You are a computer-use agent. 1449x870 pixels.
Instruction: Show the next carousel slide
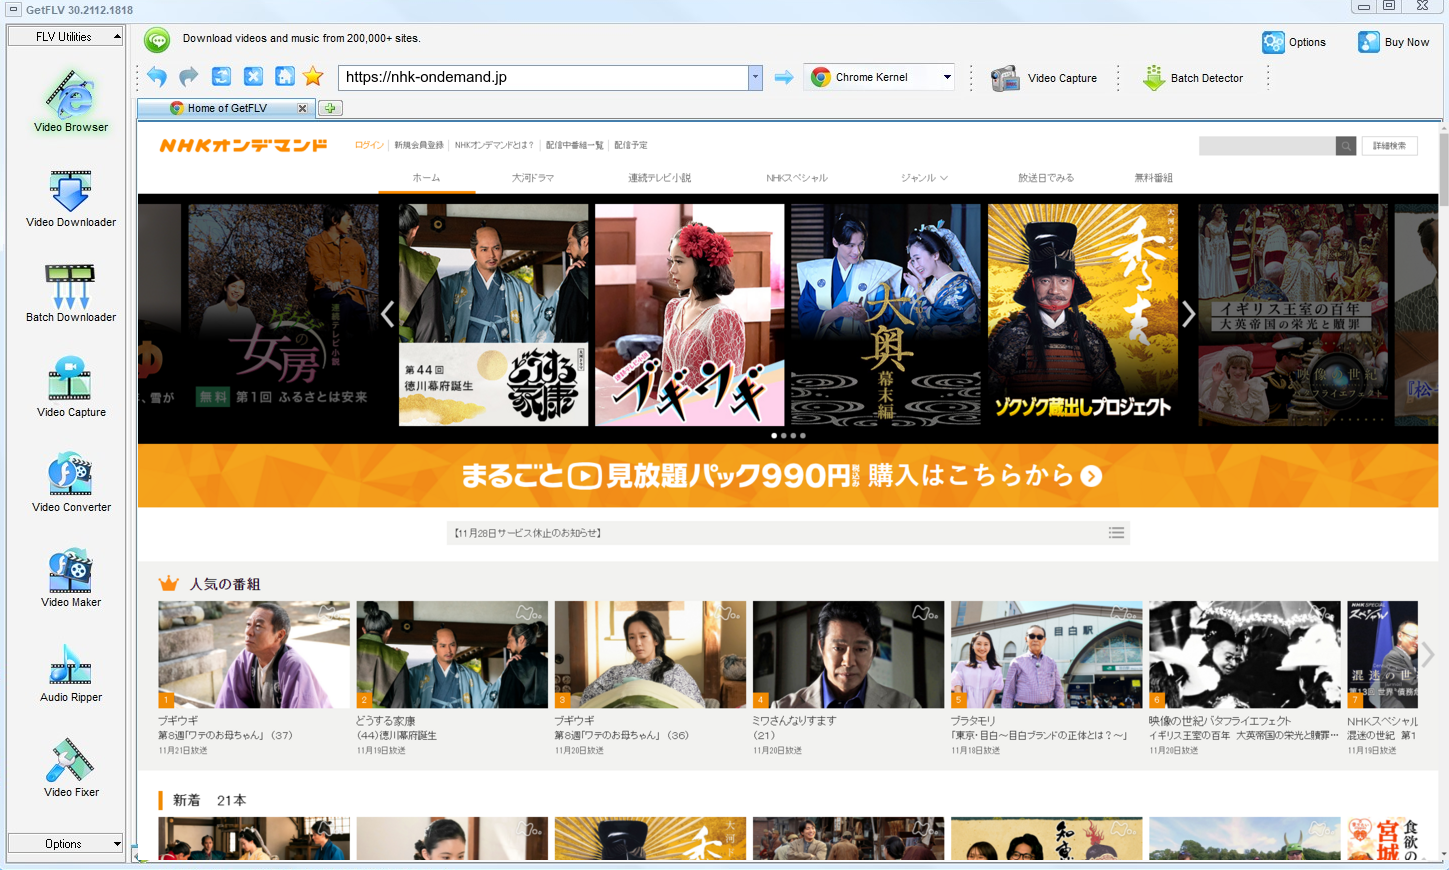[x=1188, y=314]
